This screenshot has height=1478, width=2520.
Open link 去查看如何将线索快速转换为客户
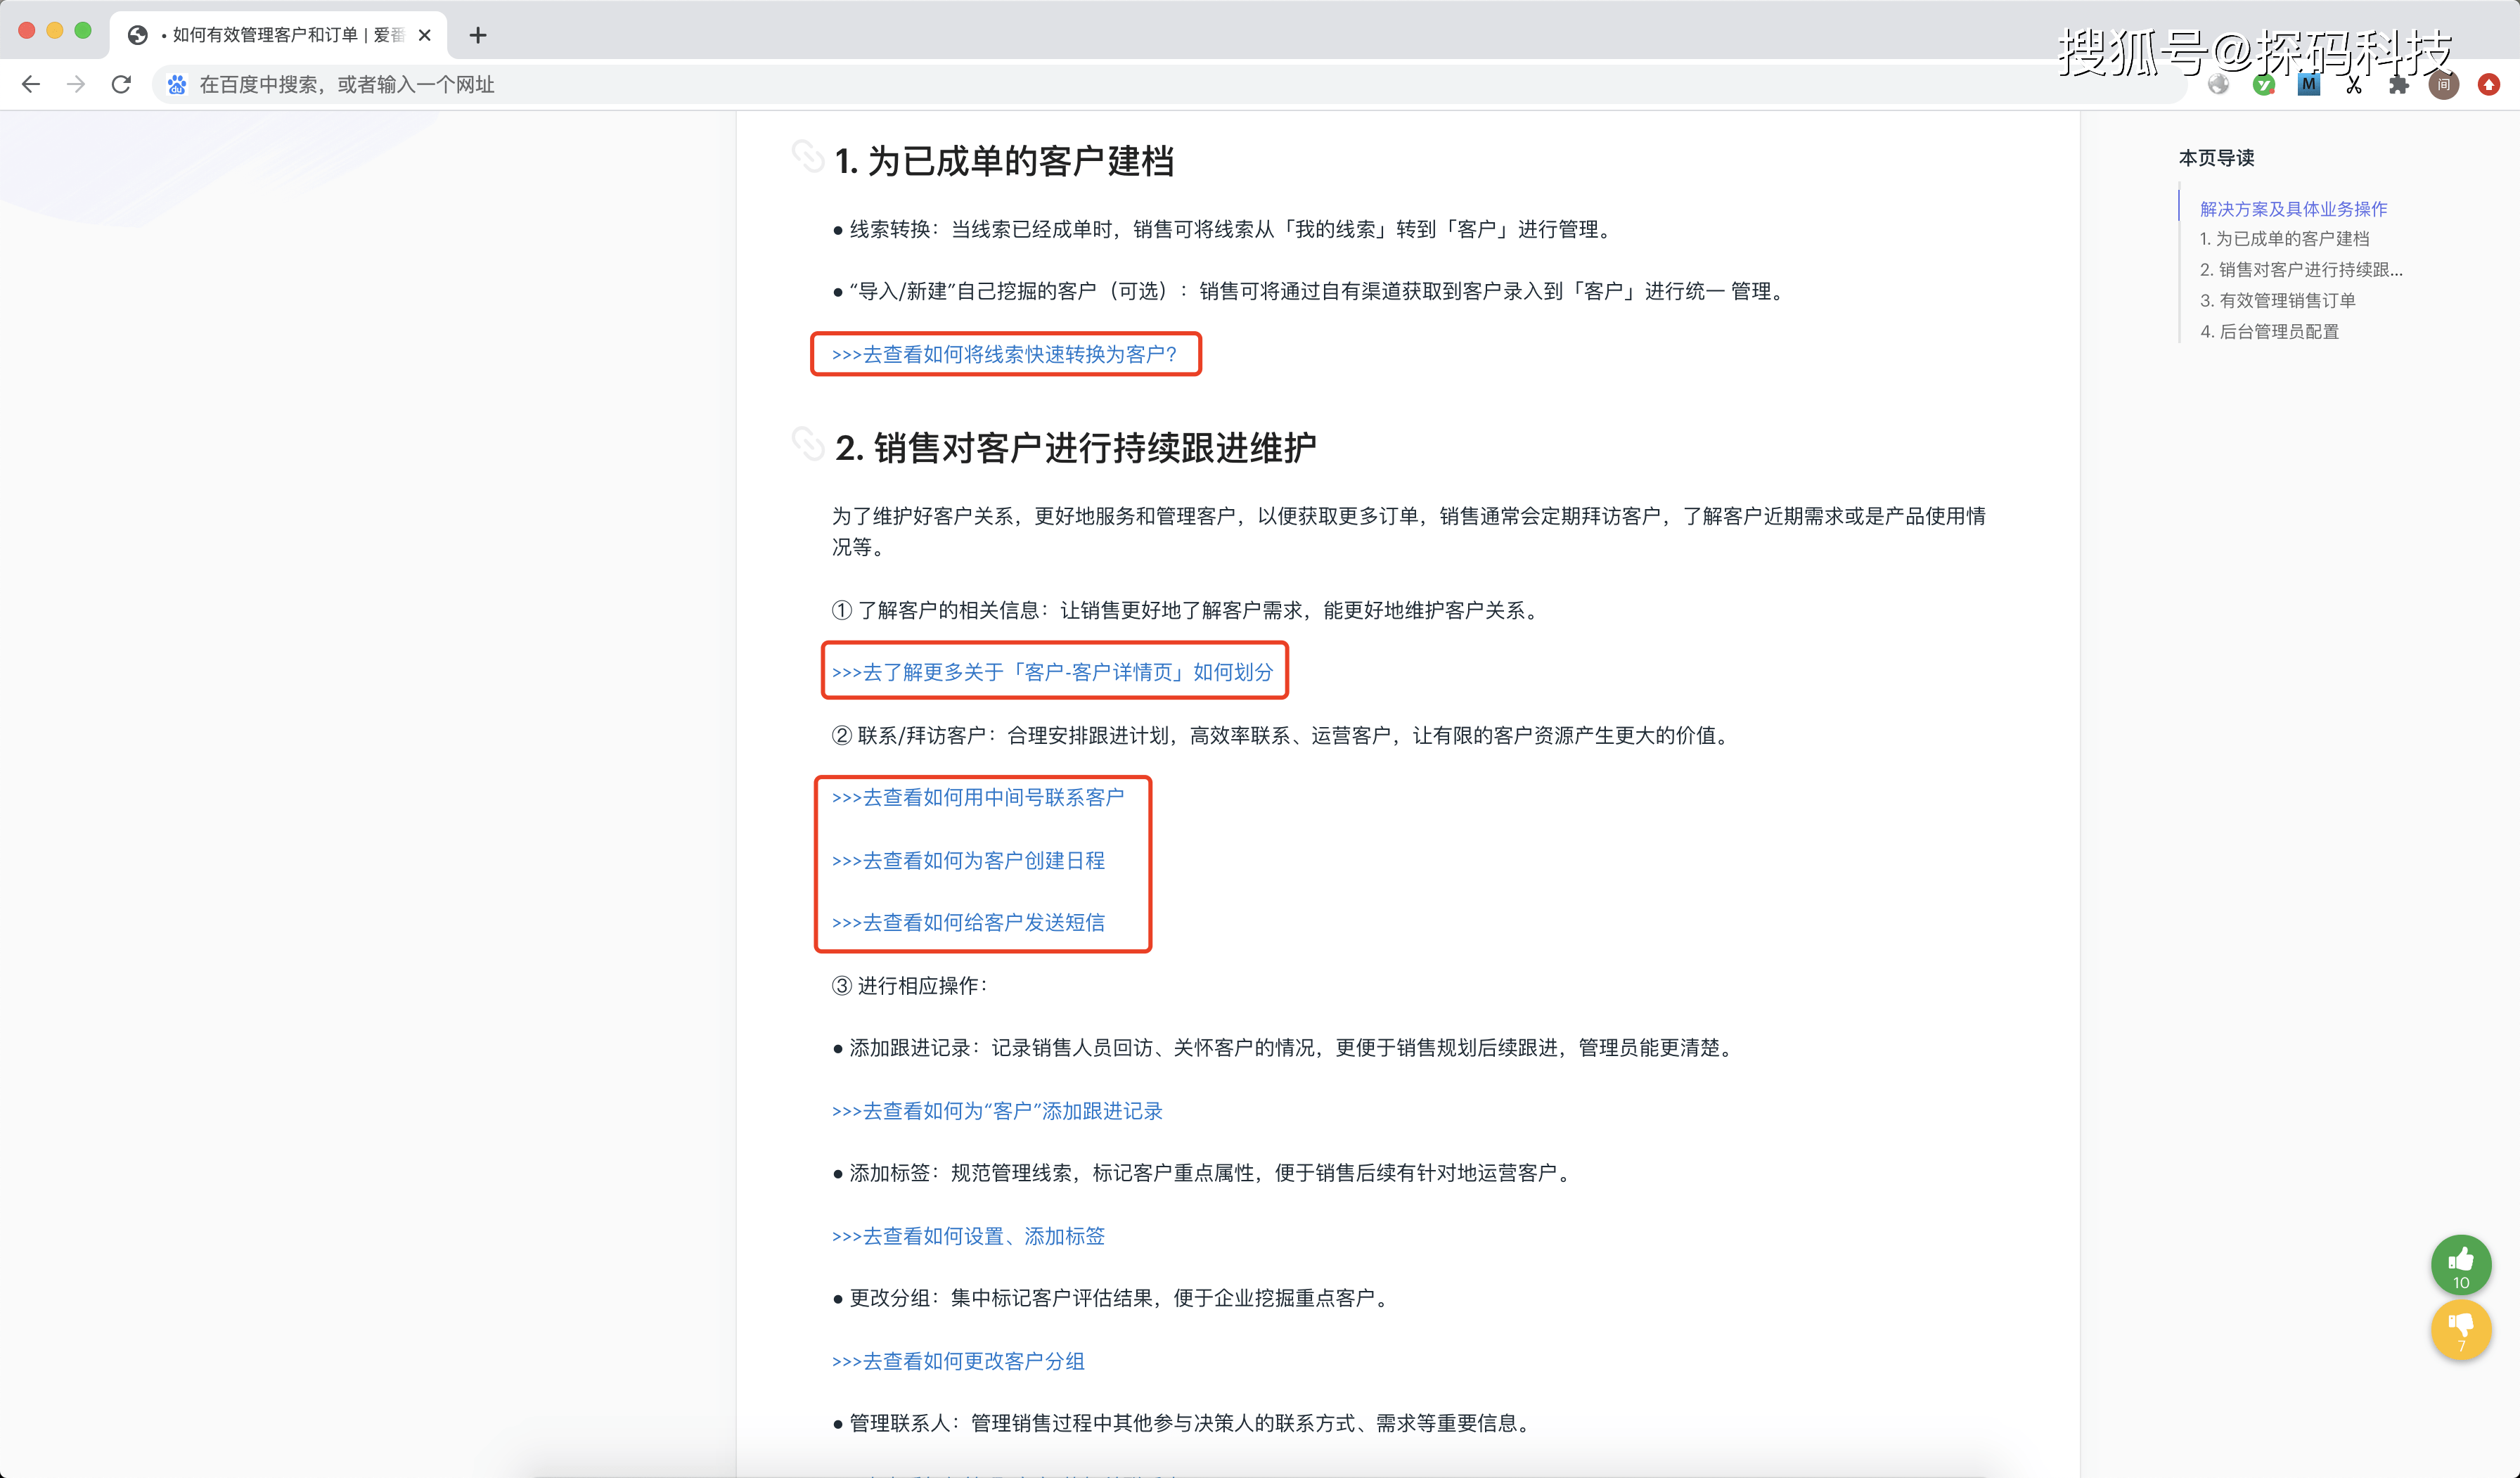tap(1005, 354)
